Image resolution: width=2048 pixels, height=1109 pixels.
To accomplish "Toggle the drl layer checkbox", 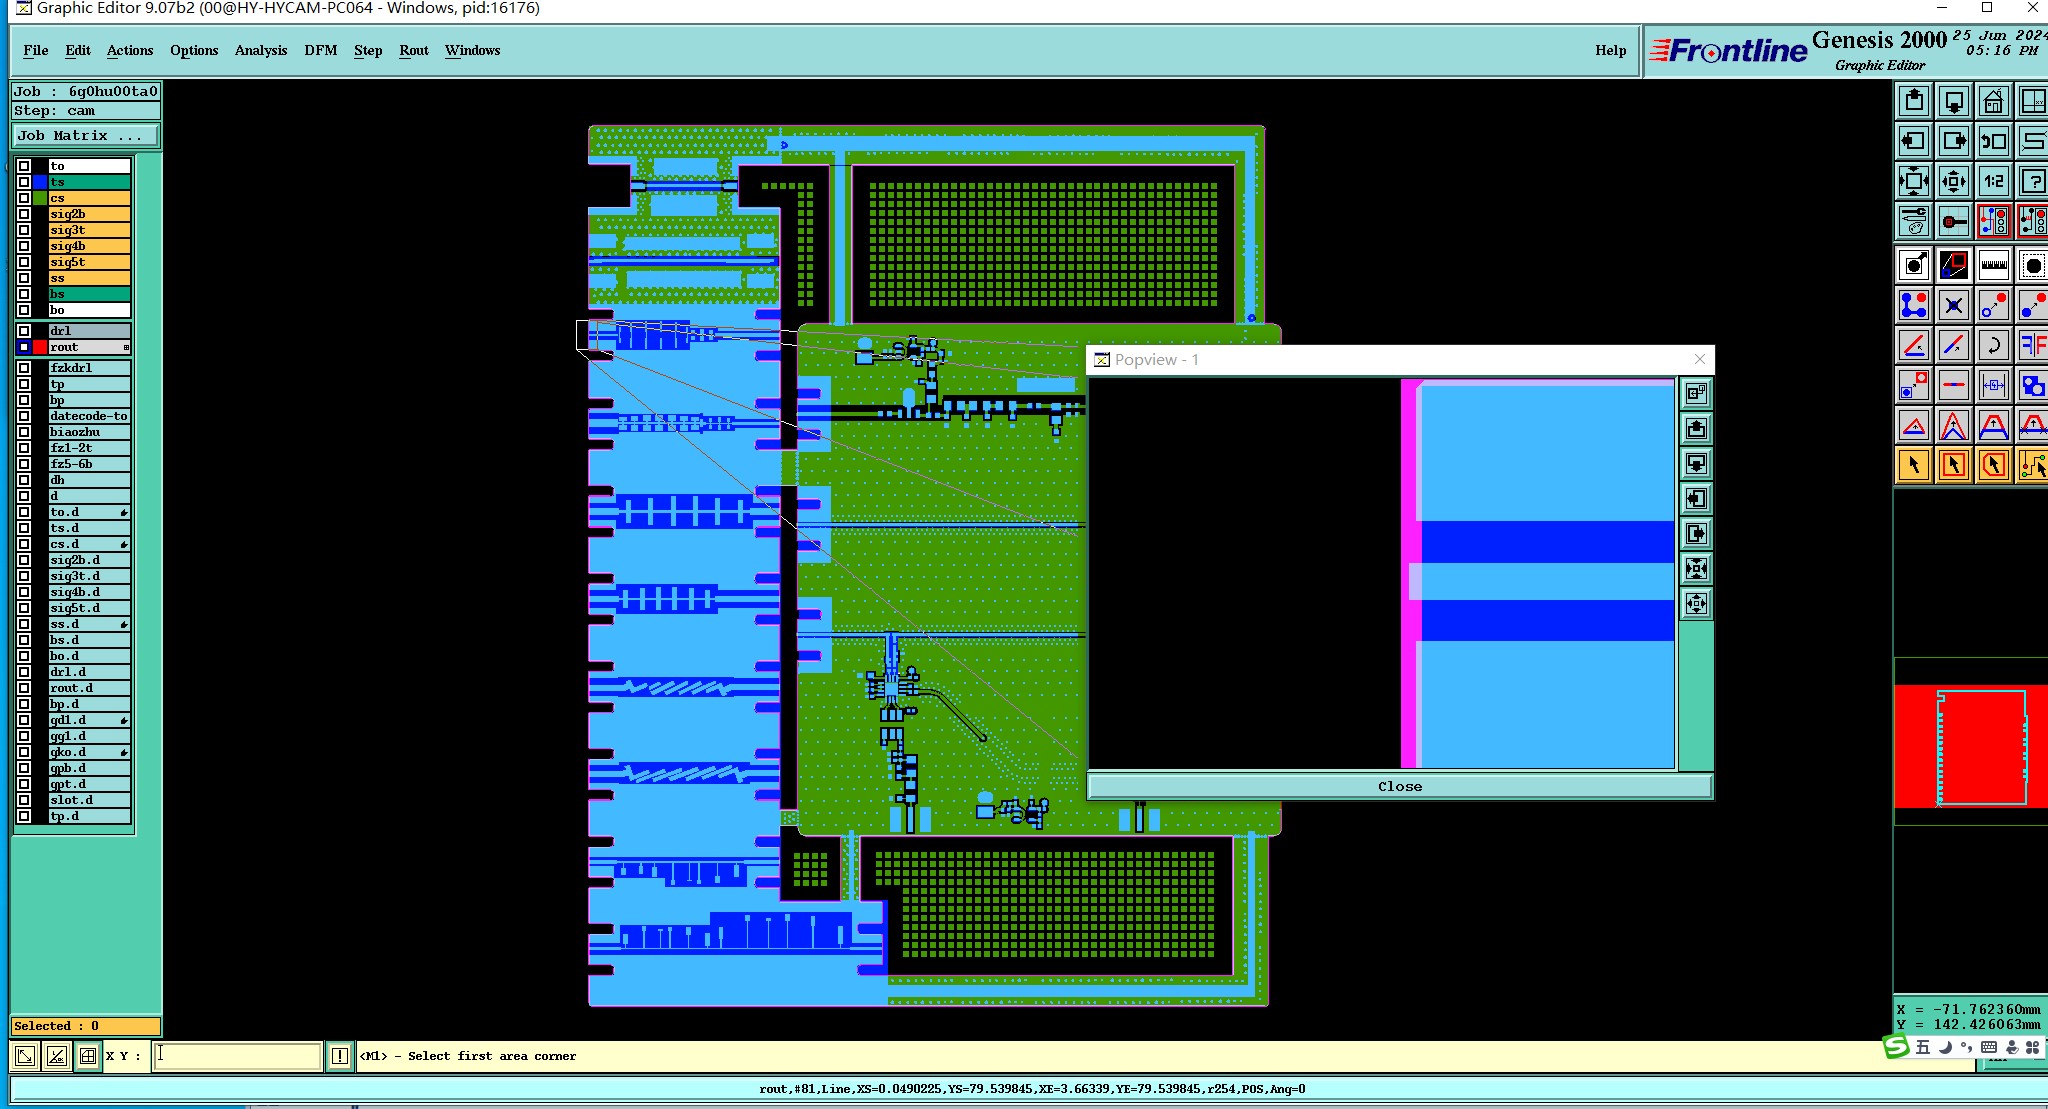I will (x=24, y=331).
